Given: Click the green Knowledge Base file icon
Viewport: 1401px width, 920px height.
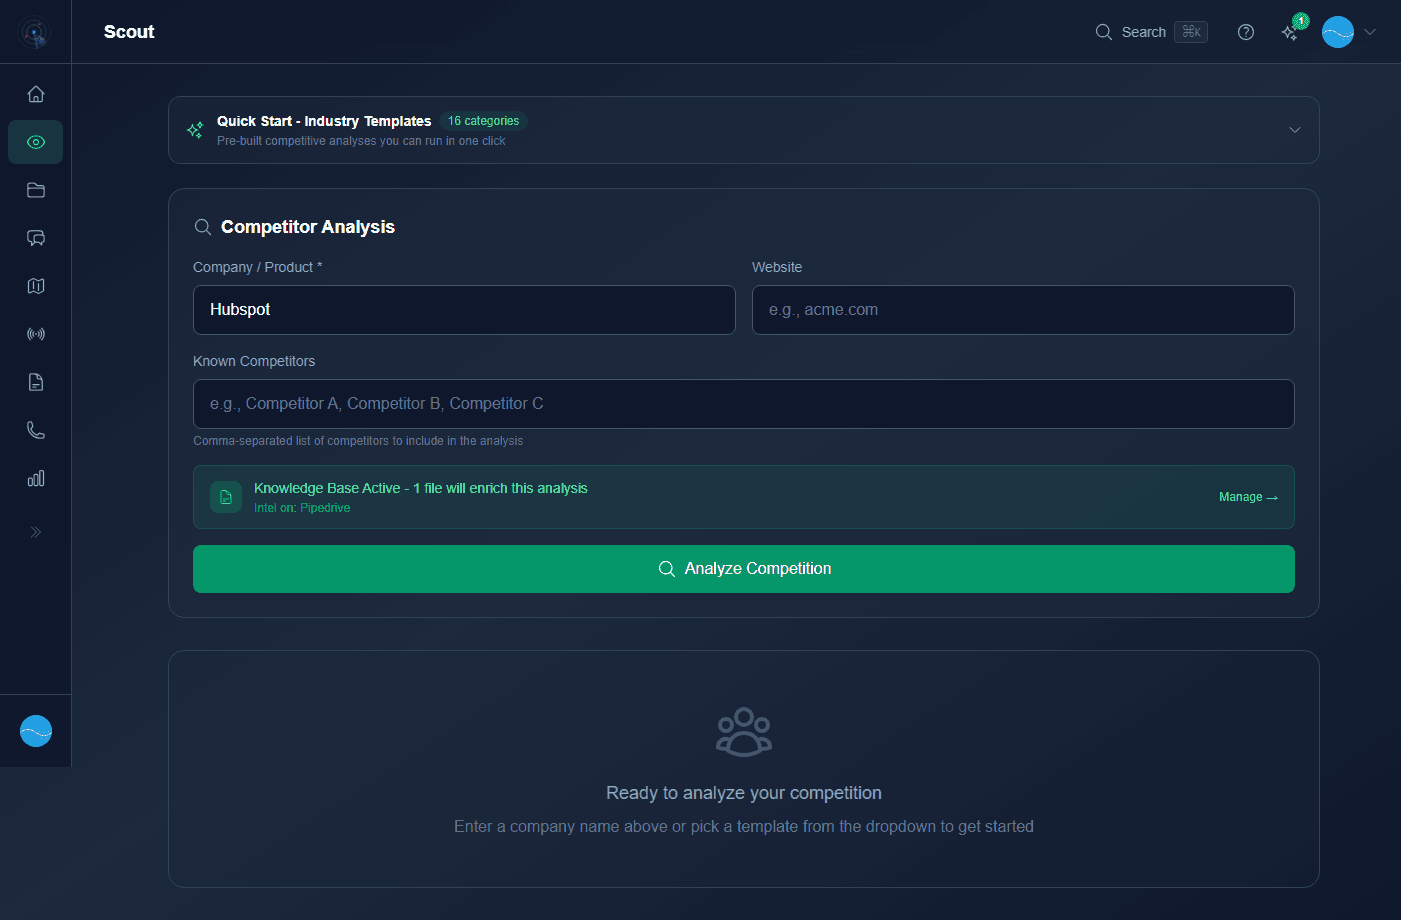Looking at the screenshot, I should pyautogui.click(x=225, y=496).
